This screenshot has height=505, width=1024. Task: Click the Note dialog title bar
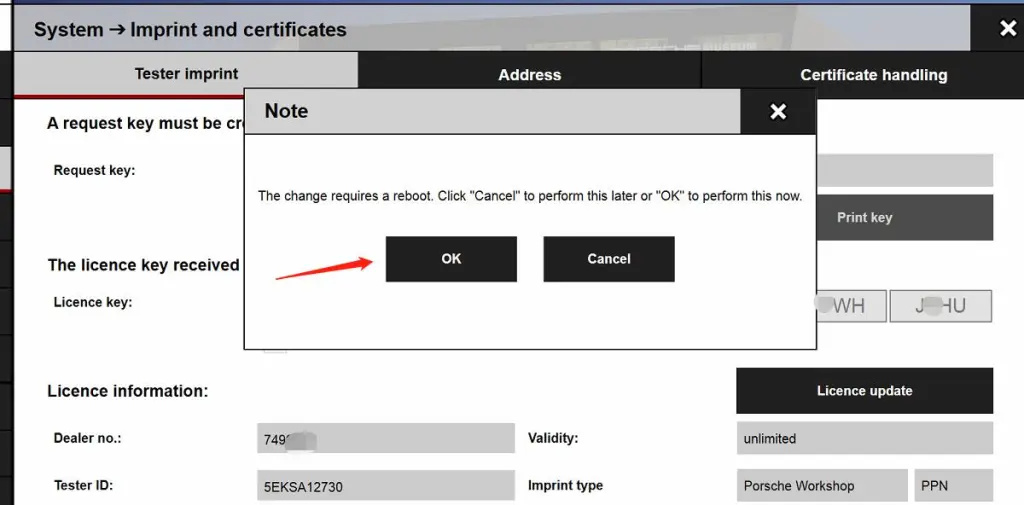pyautogui.click(x=492, y=112)
